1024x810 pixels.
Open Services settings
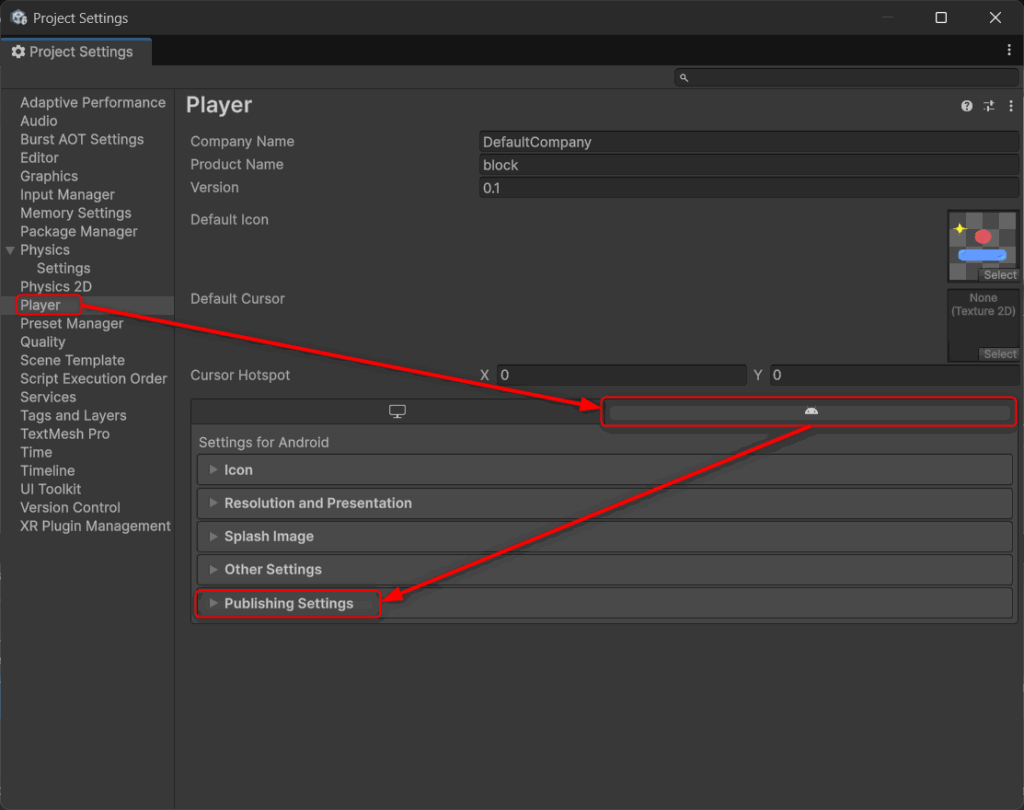pos(48,397)
